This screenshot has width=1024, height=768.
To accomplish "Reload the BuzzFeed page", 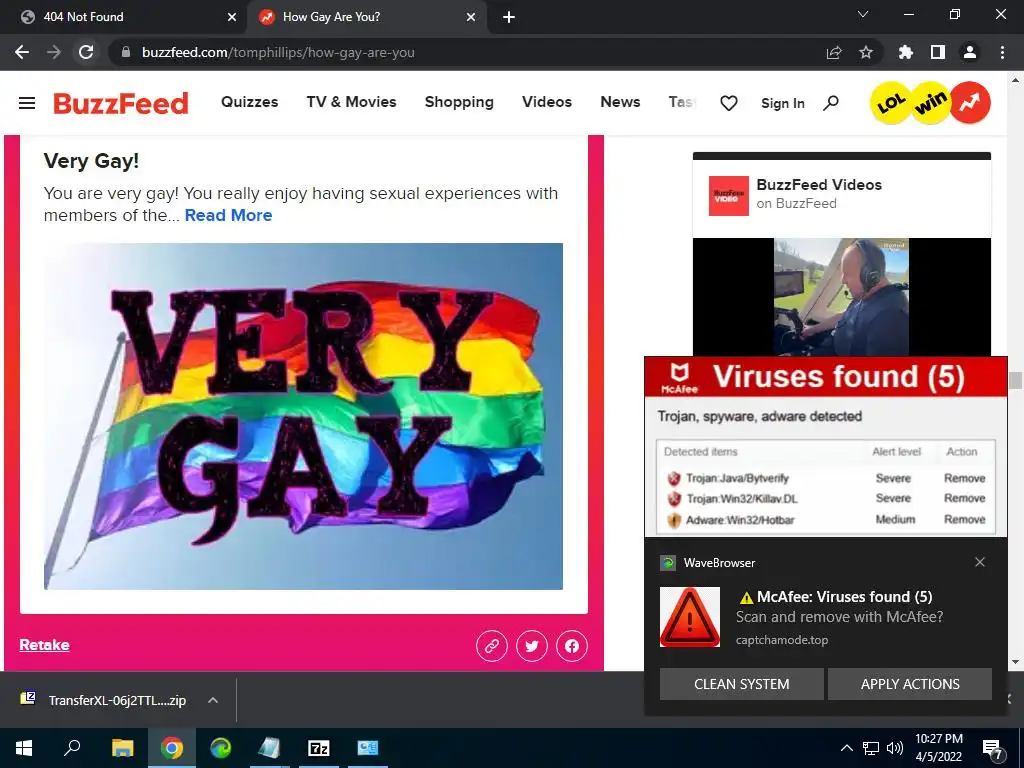I will 86,52.
